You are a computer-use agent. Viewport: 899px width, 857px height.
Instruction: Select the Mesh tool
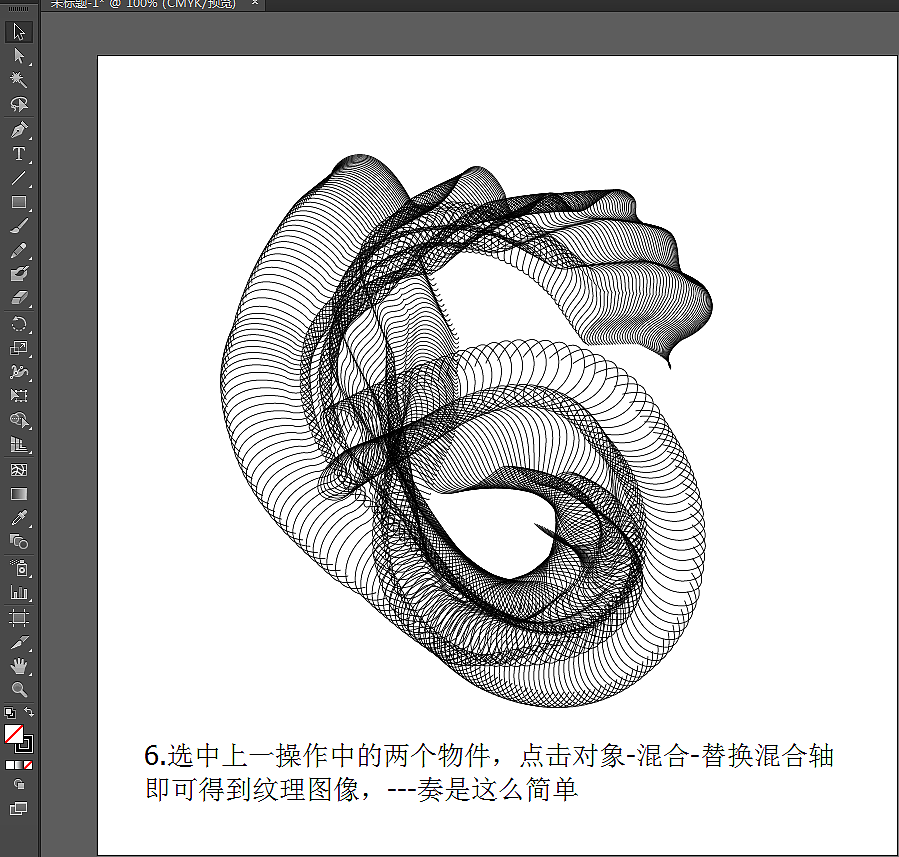pyautogui.click(x=18, y=470)
